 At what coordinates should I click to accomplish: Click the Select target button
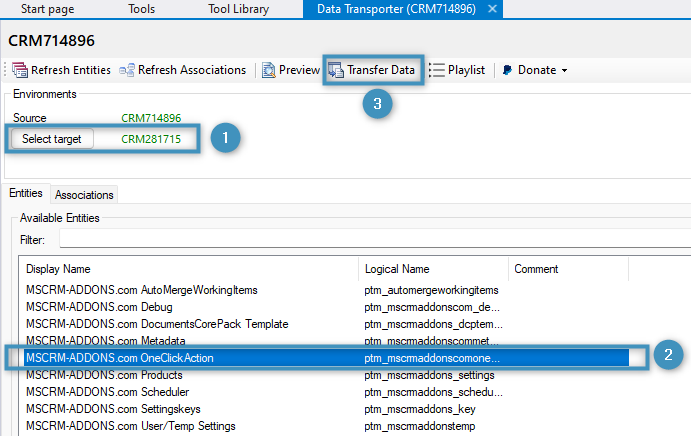click(52, 139)
